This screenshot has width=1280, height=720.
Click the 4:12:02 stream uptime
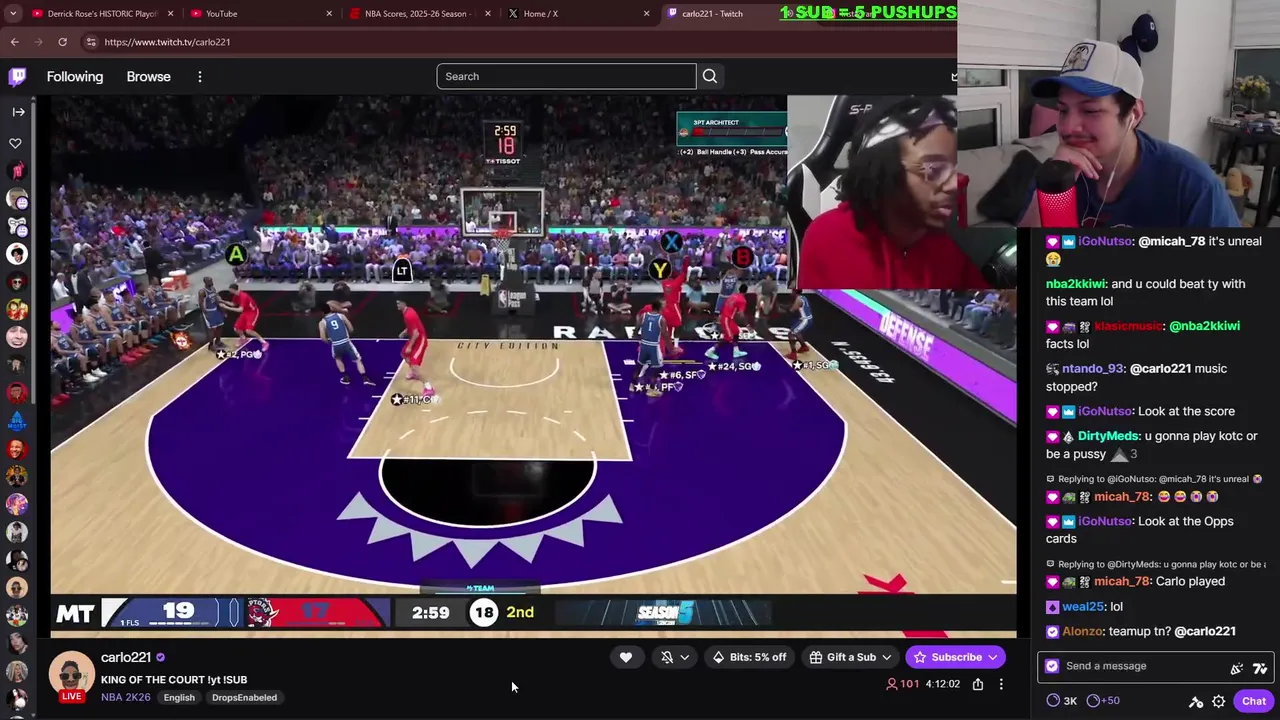[942, 684]
